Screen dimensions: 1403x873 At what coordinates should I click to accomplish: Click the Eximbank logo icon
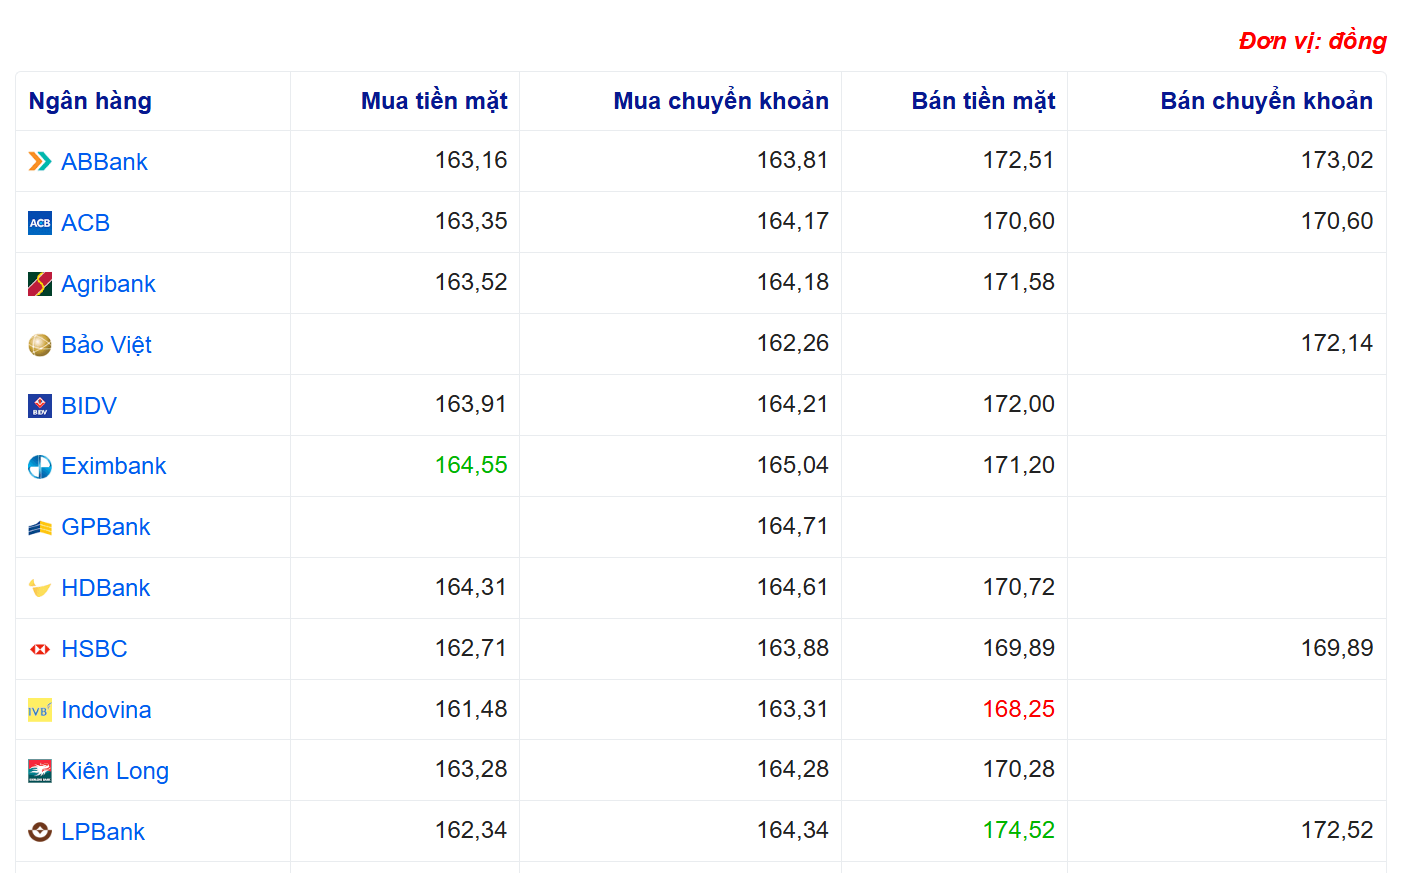click(40, 467)
